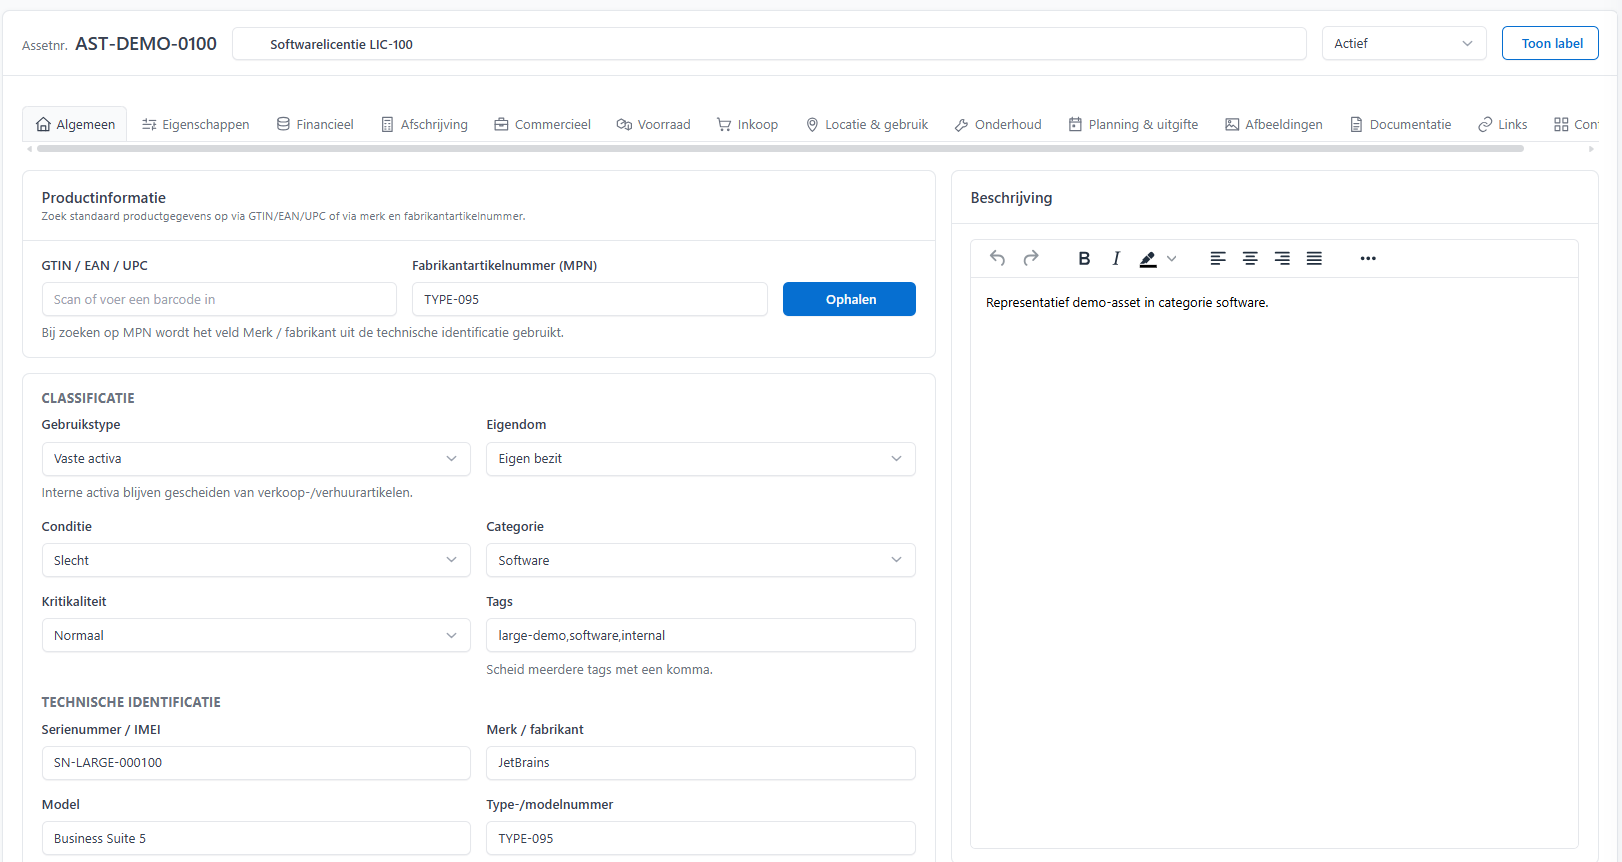Open the Voorraad tab
This screenshot has height=862, width=1622.
point(653,124)
